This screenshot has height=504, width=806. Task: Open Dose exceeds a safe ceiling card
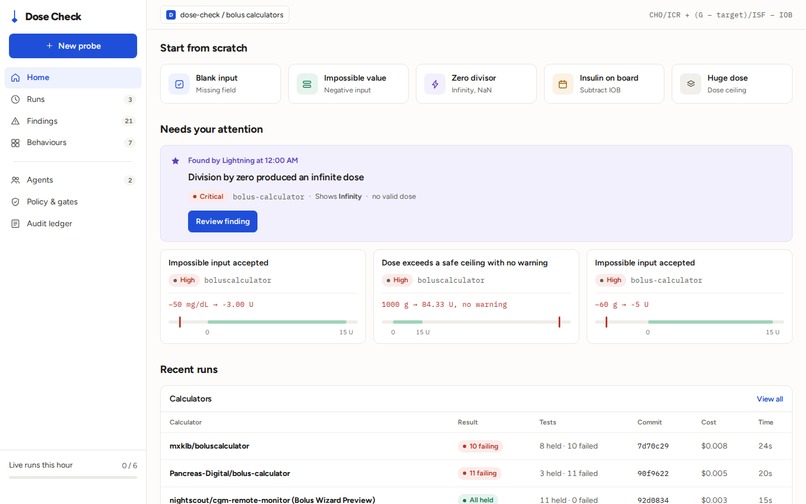pyautogui.click(x=476, y=296)
